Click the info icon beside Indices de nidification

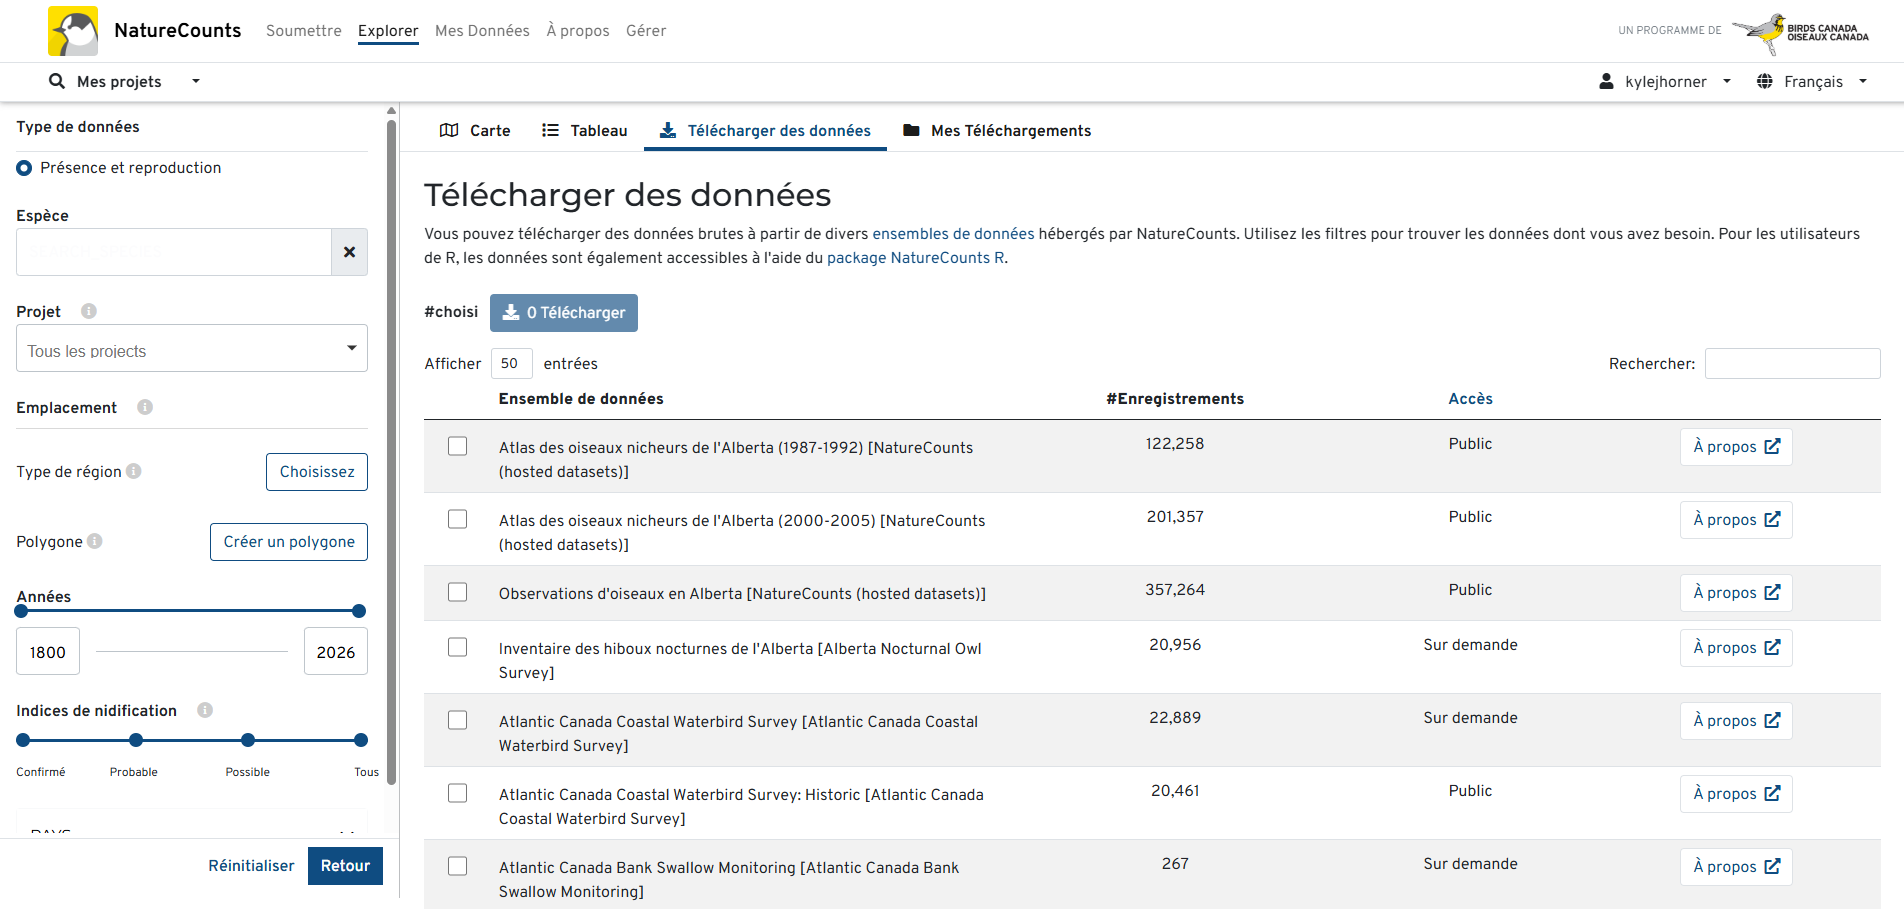(205, 710)
